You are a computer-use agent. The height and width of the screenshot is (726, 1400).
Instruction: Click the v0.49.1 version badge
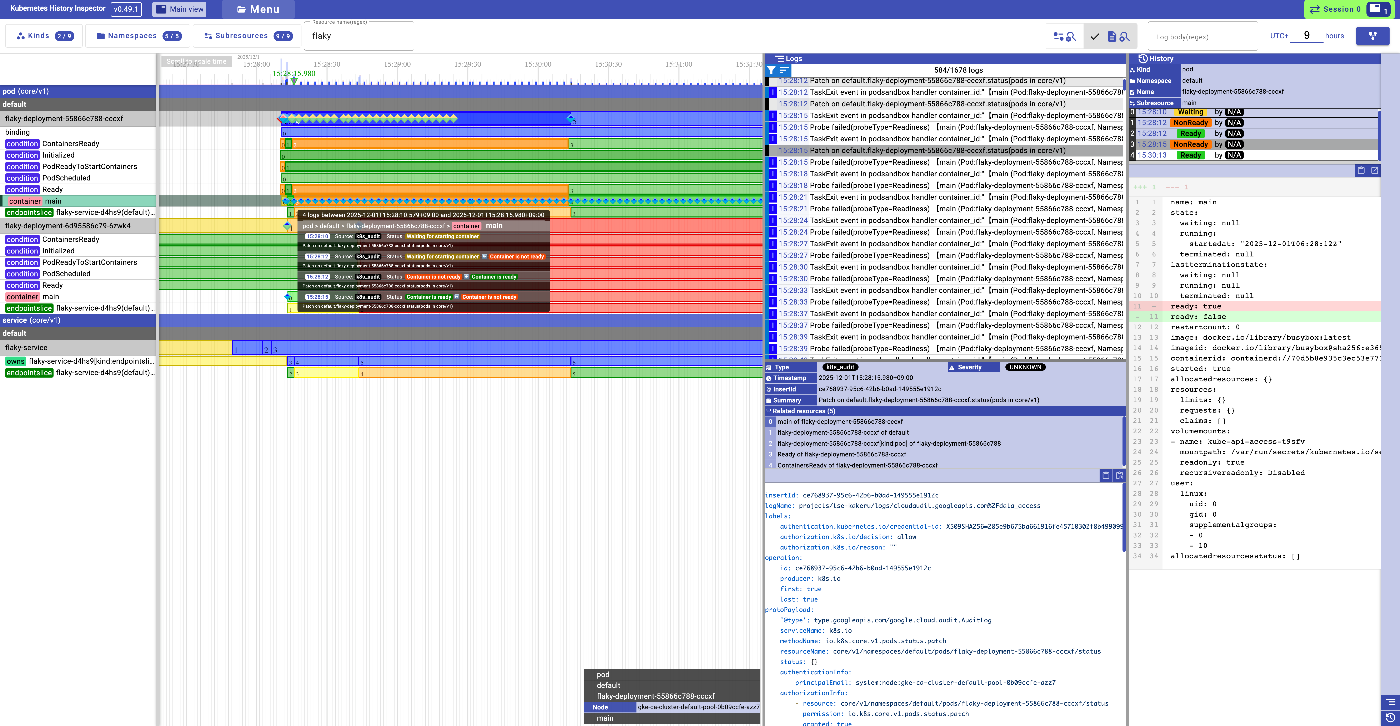(x=127, y=9)
